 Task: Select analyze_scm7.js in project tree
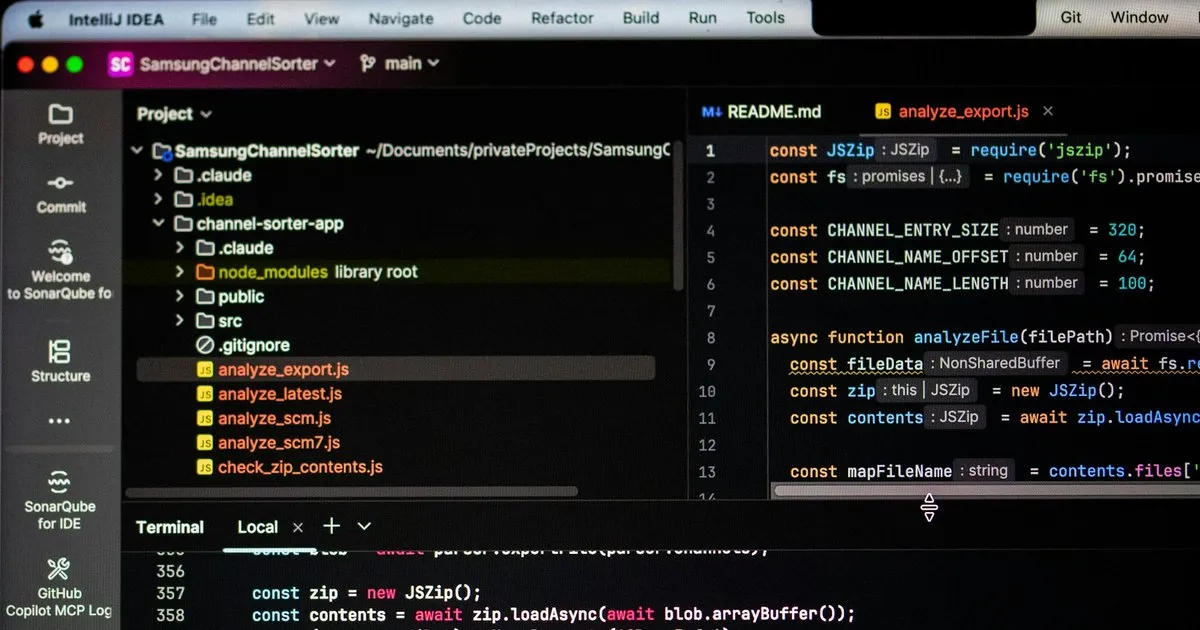point(279,442)
